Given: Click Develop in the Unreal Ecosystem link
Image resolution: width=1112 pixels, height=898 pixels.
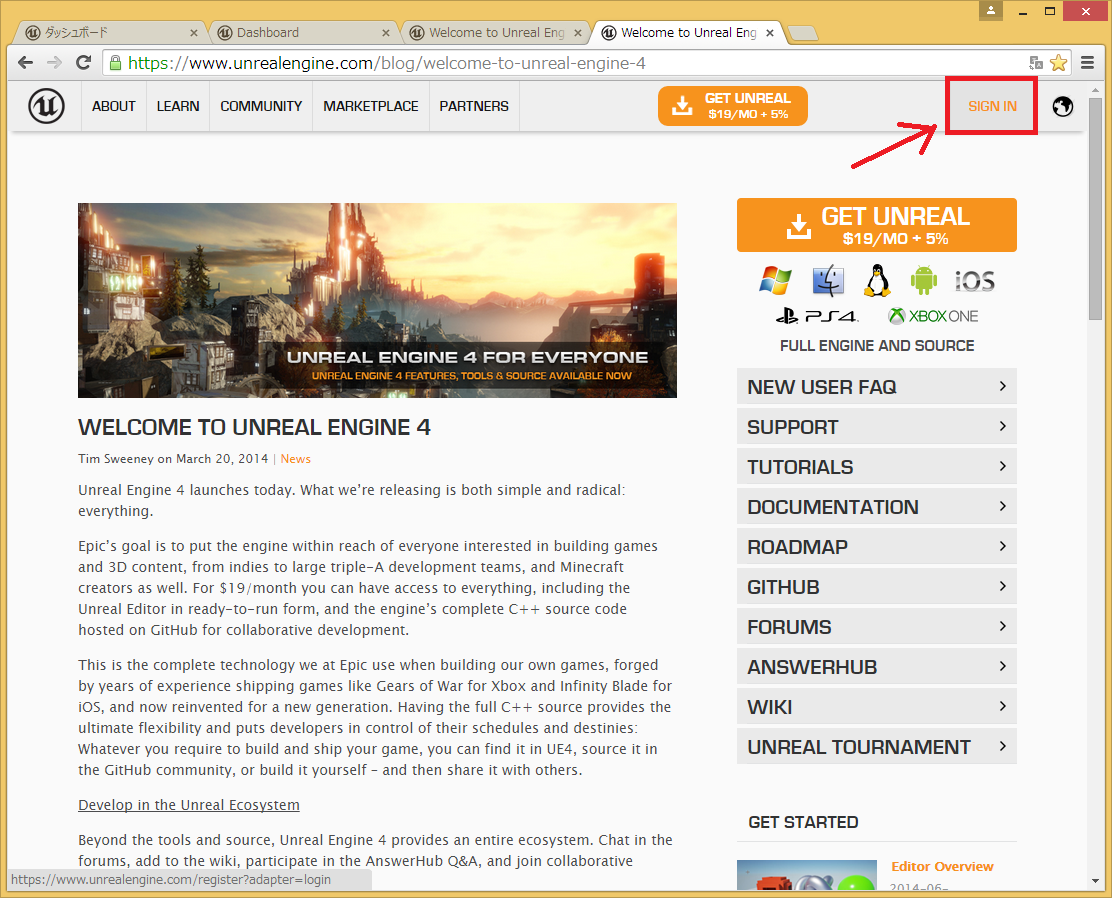Looking at the screenshot, I should coord(189,805).
